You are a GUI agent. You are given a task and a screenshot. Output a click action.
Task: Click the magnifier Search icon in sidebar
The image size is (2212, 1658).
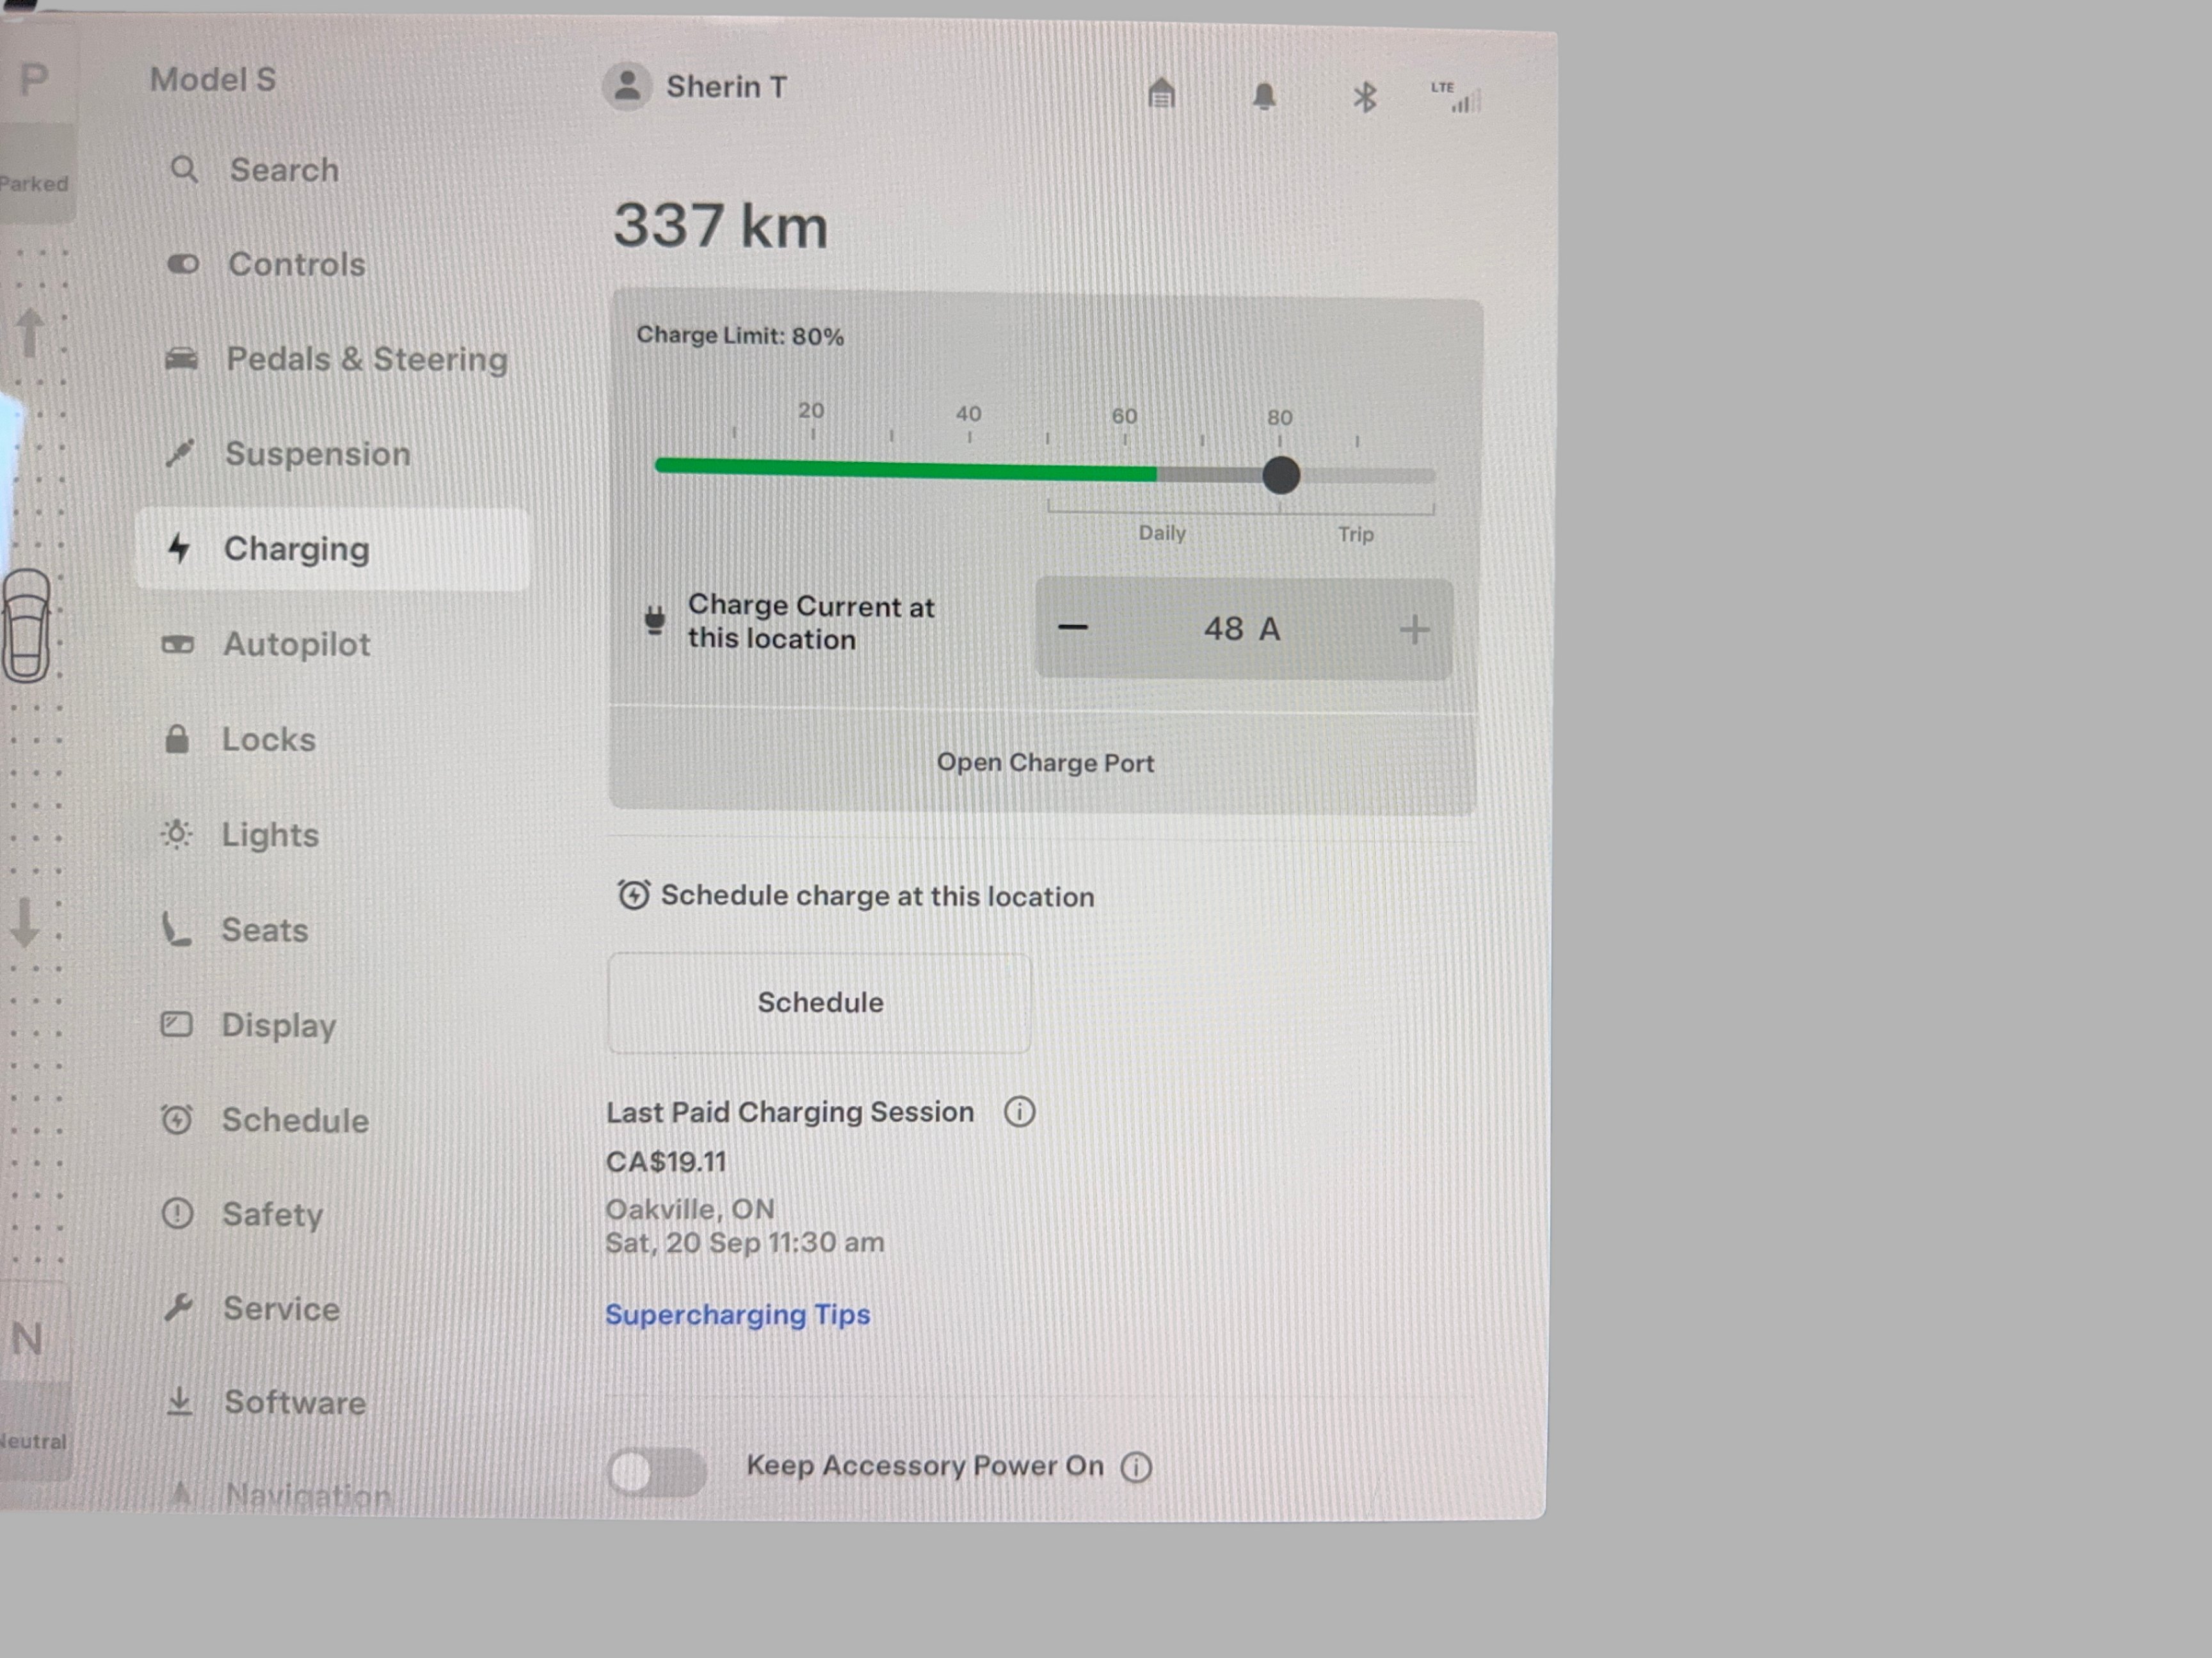click(183, 169)
